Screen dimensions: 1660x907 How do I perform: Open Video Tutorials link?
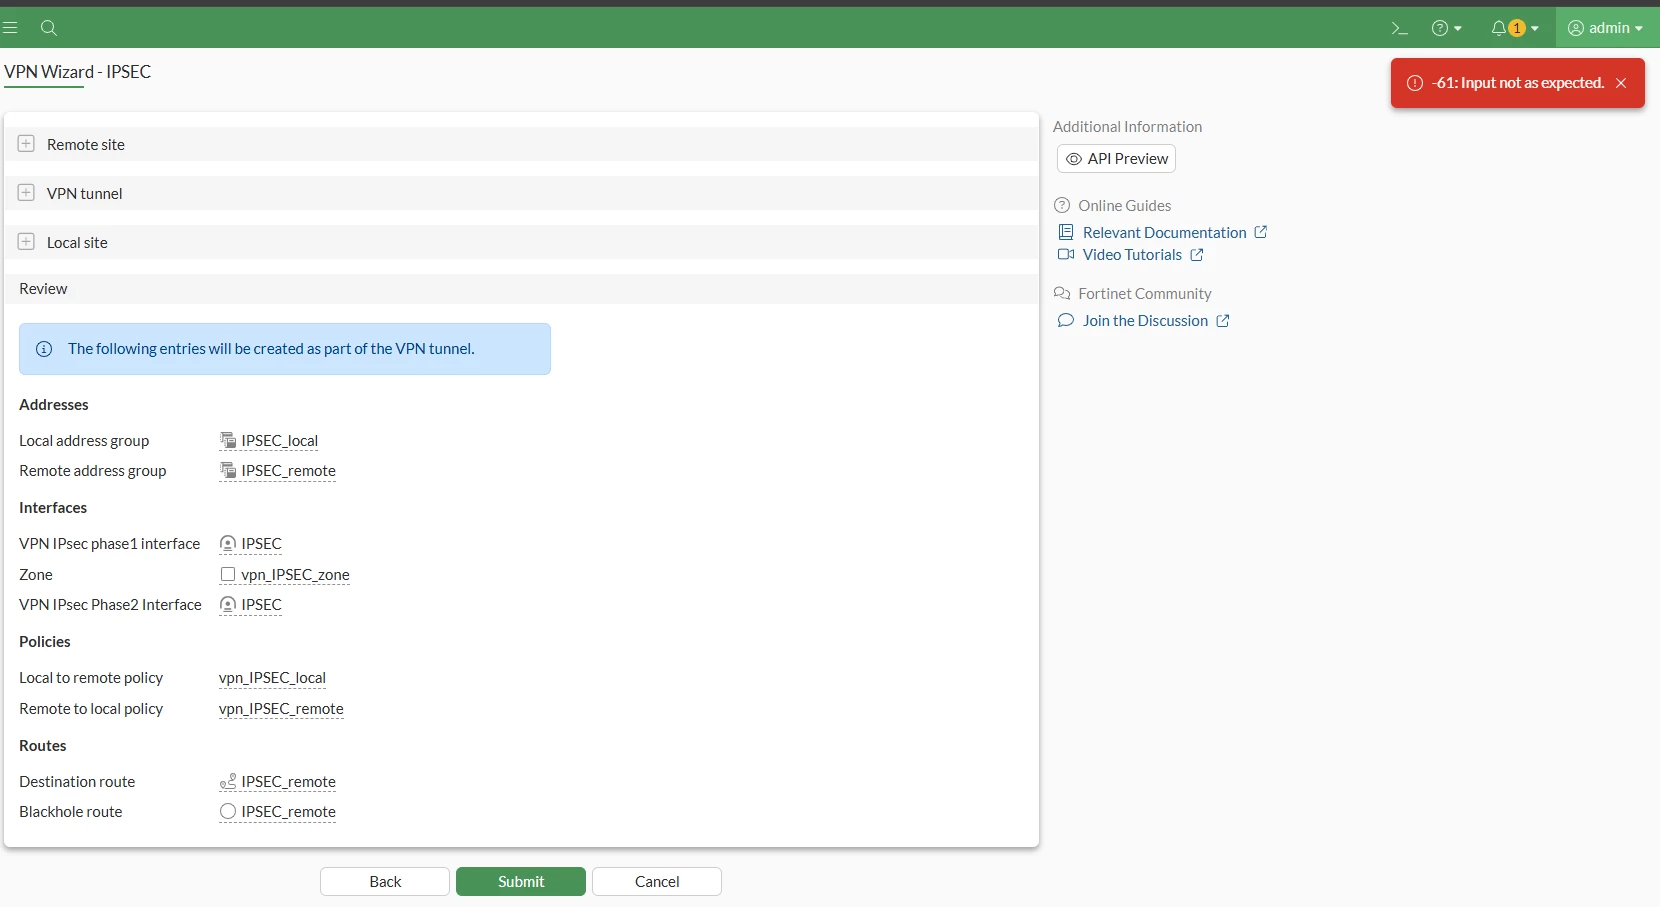point(1132,255)
